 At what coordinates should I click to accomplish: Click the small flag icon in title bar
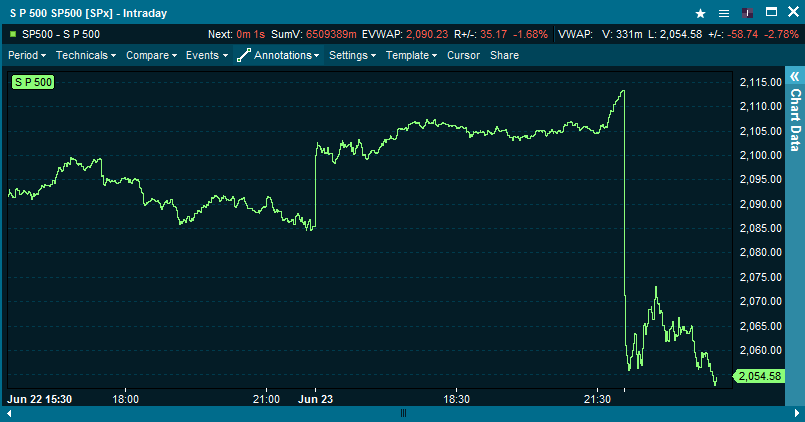(x=748, y=13)
